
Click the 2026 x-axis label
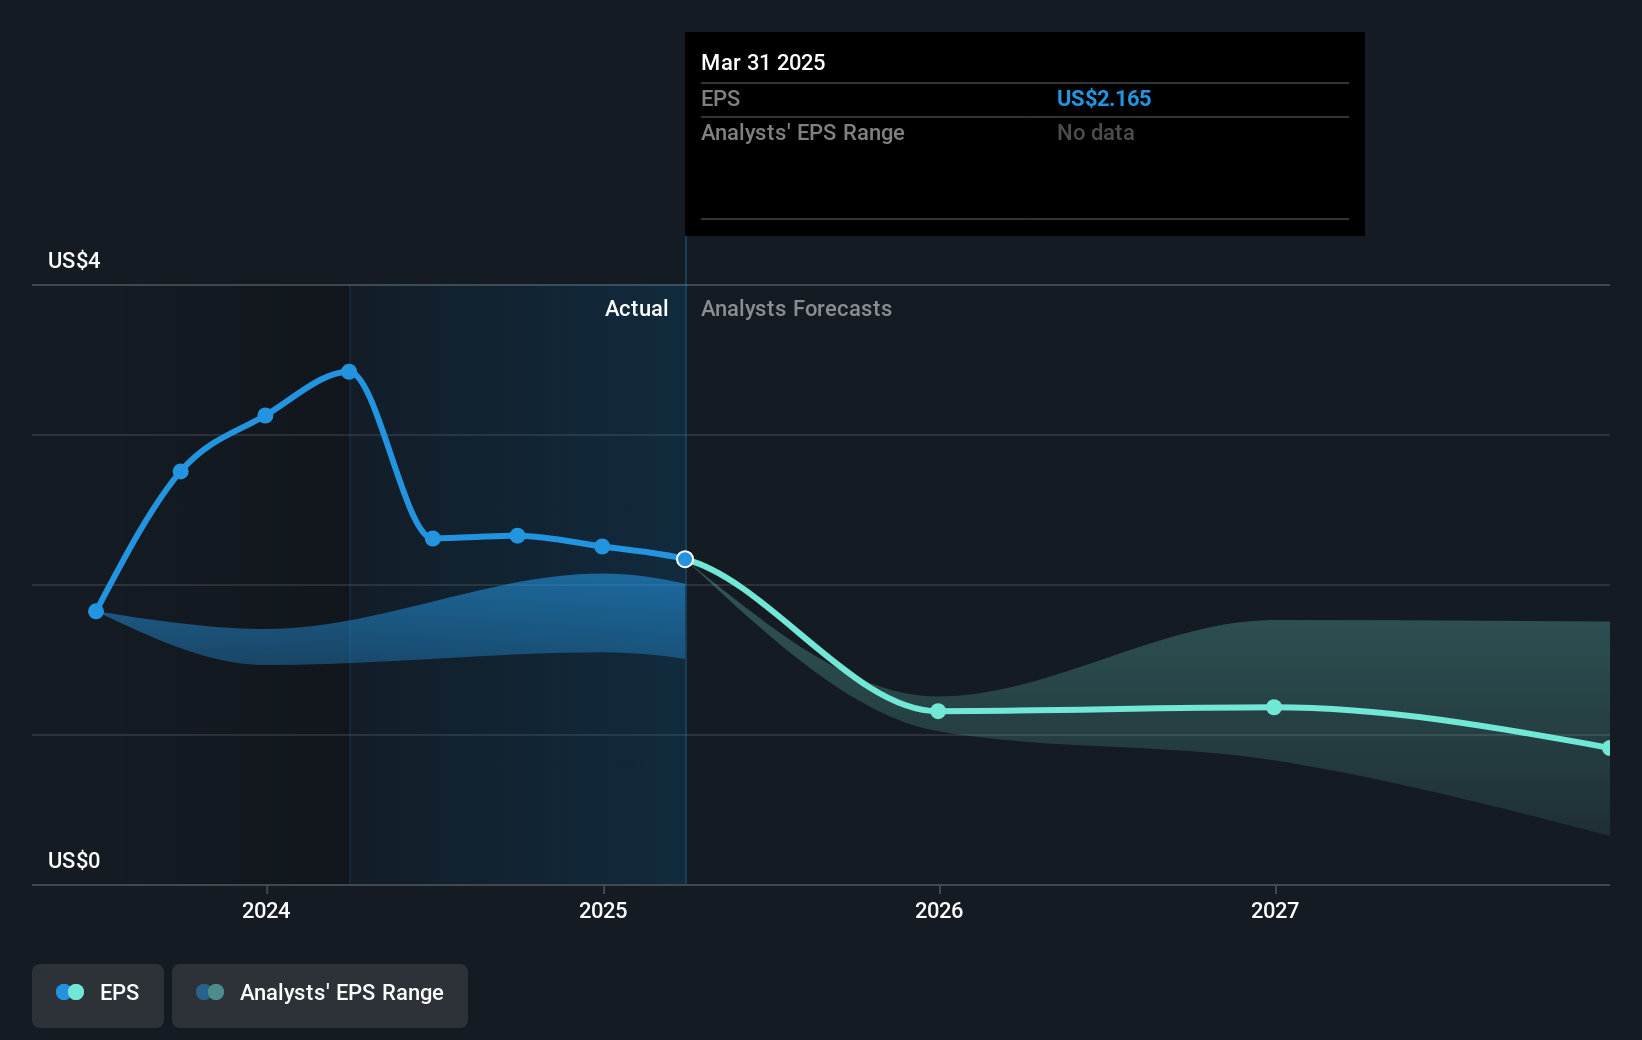coord(939,910)
